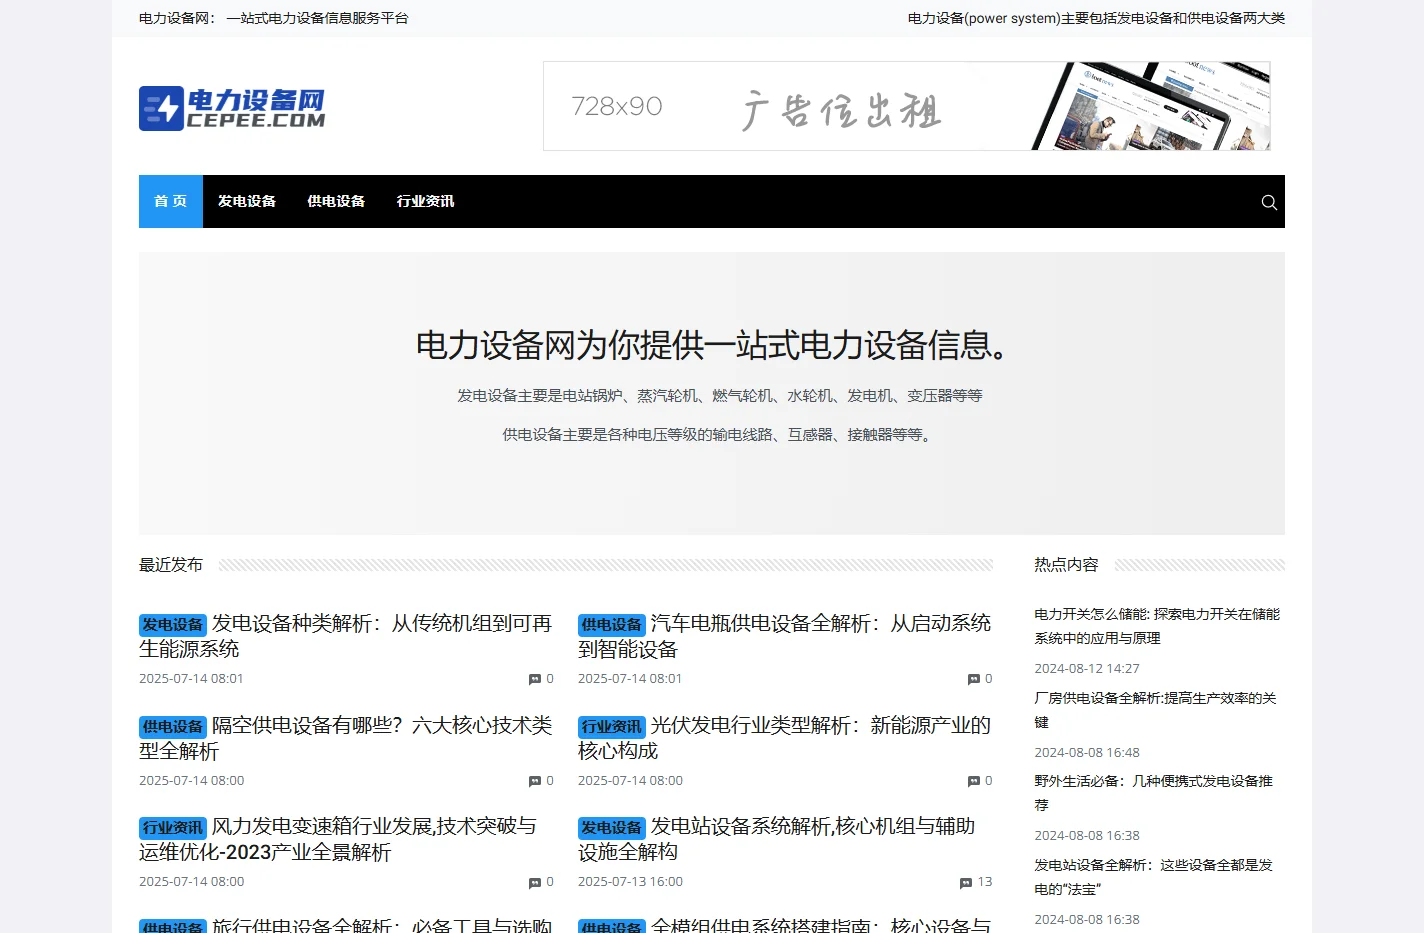The height and width of the screenshot is (933, 1424).
Task: Open 发电设备 navigation menu item
Action: [x=247, y=201]
